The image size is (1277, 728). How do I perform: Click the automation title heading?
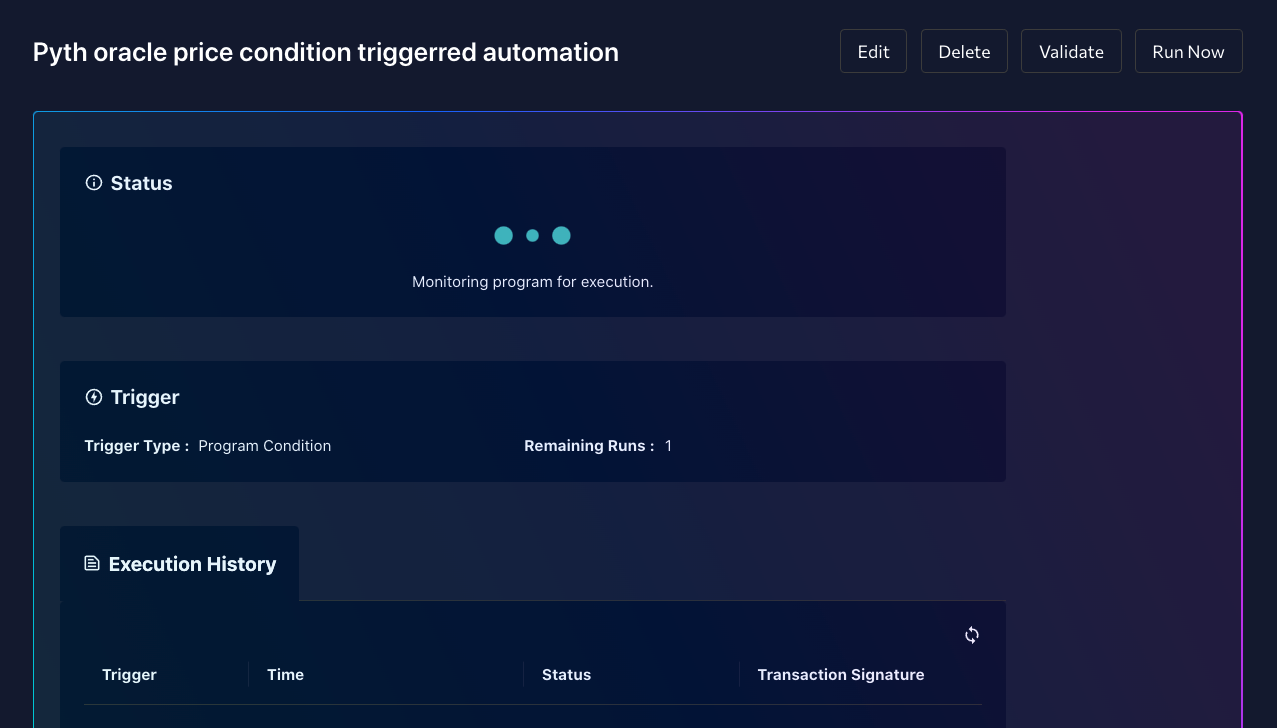click(325, 51)
